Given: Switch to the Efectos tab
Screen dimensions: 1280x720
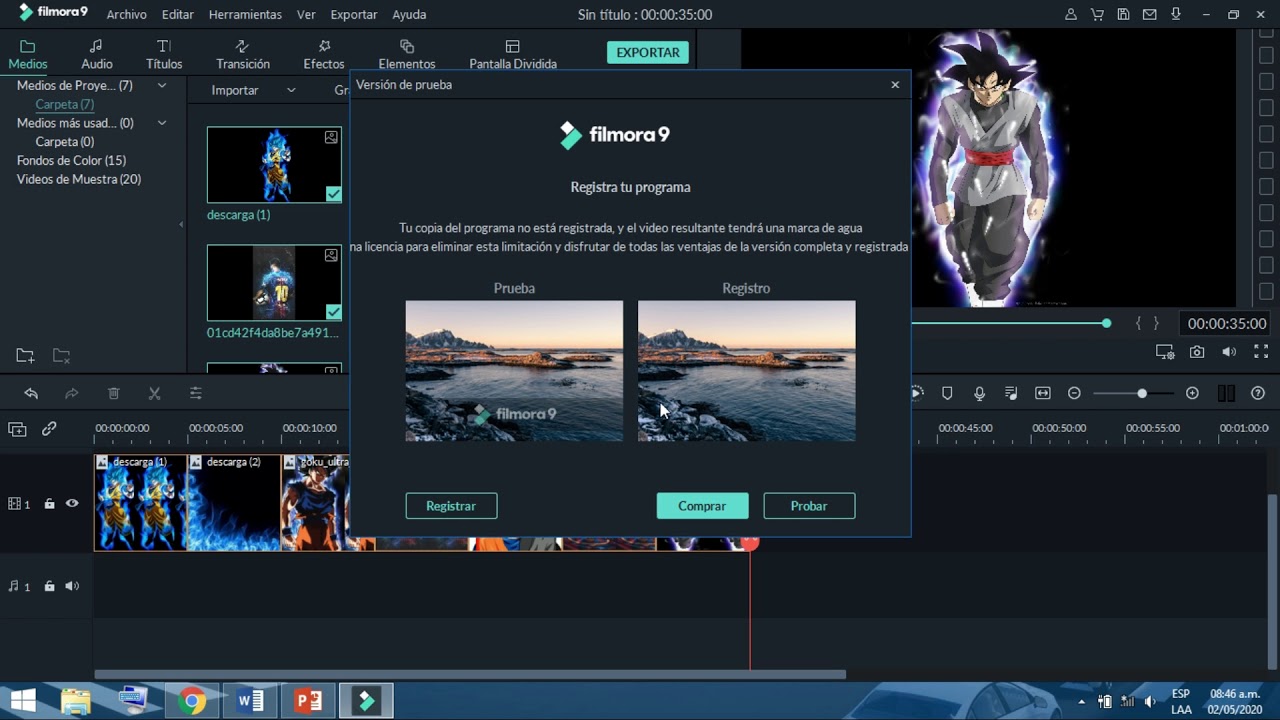Looking at the screenshot, I should tap(324, 55).
